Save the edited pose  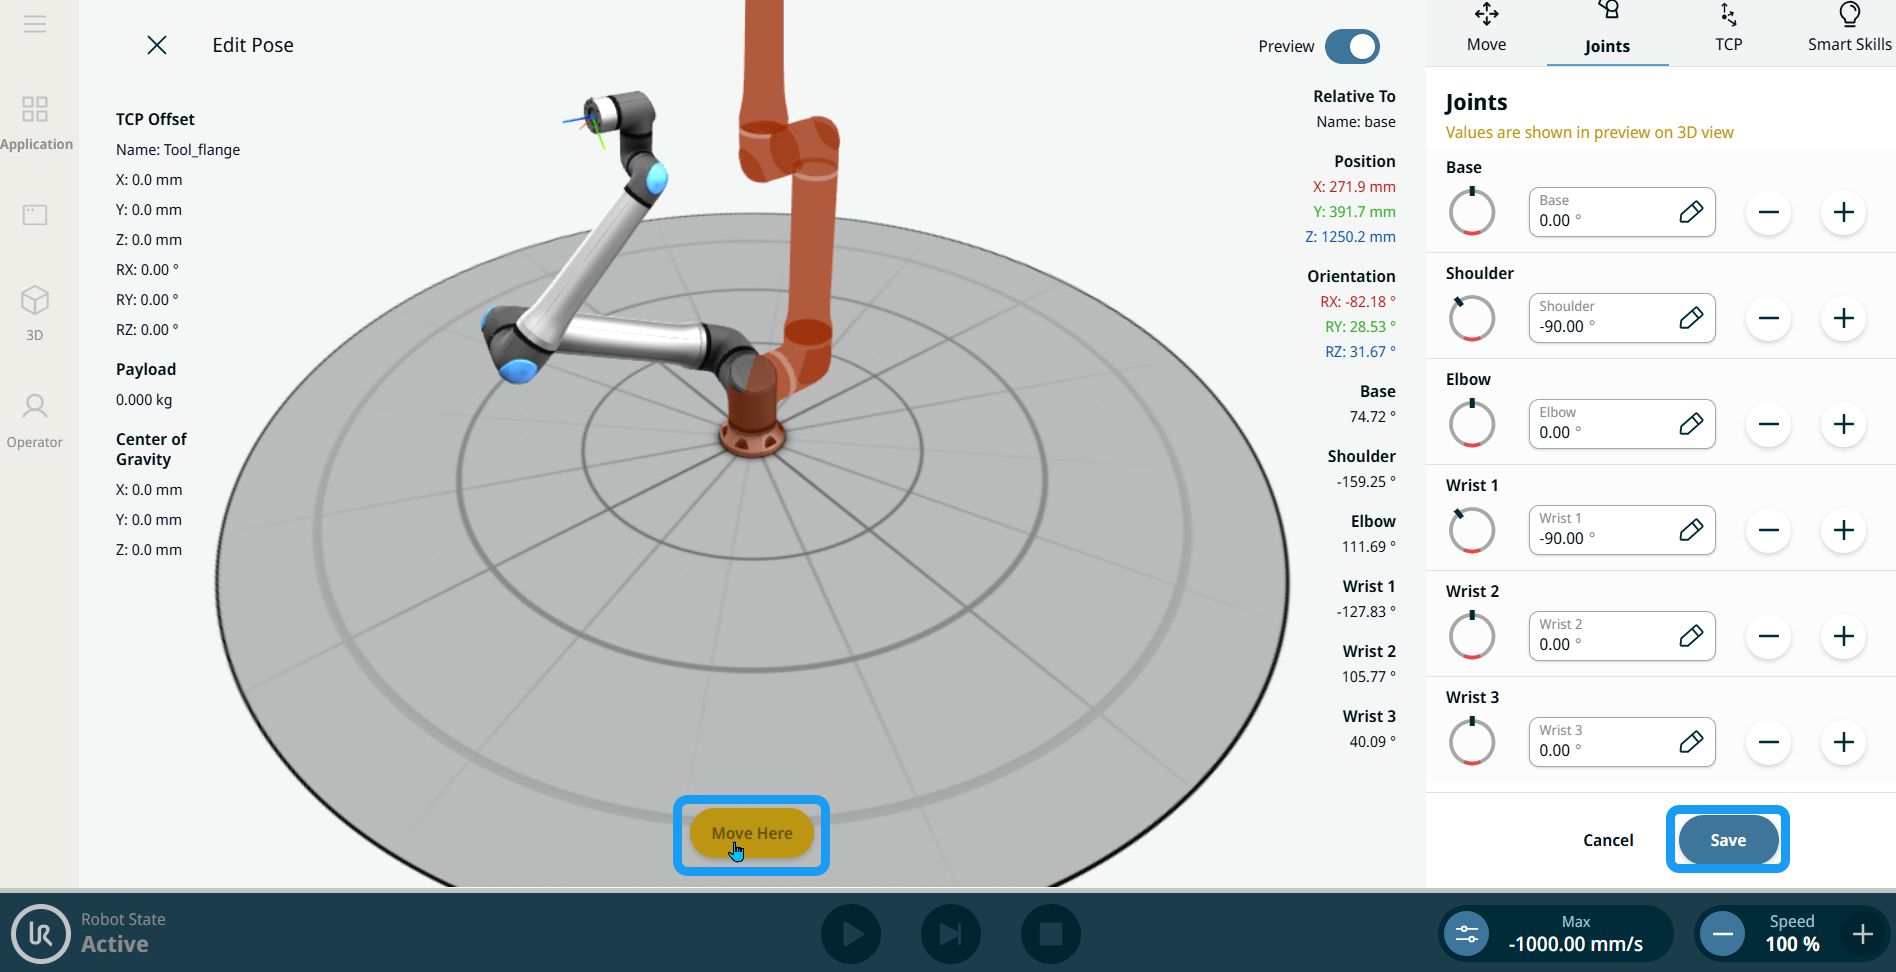[x=1727, y=840]
